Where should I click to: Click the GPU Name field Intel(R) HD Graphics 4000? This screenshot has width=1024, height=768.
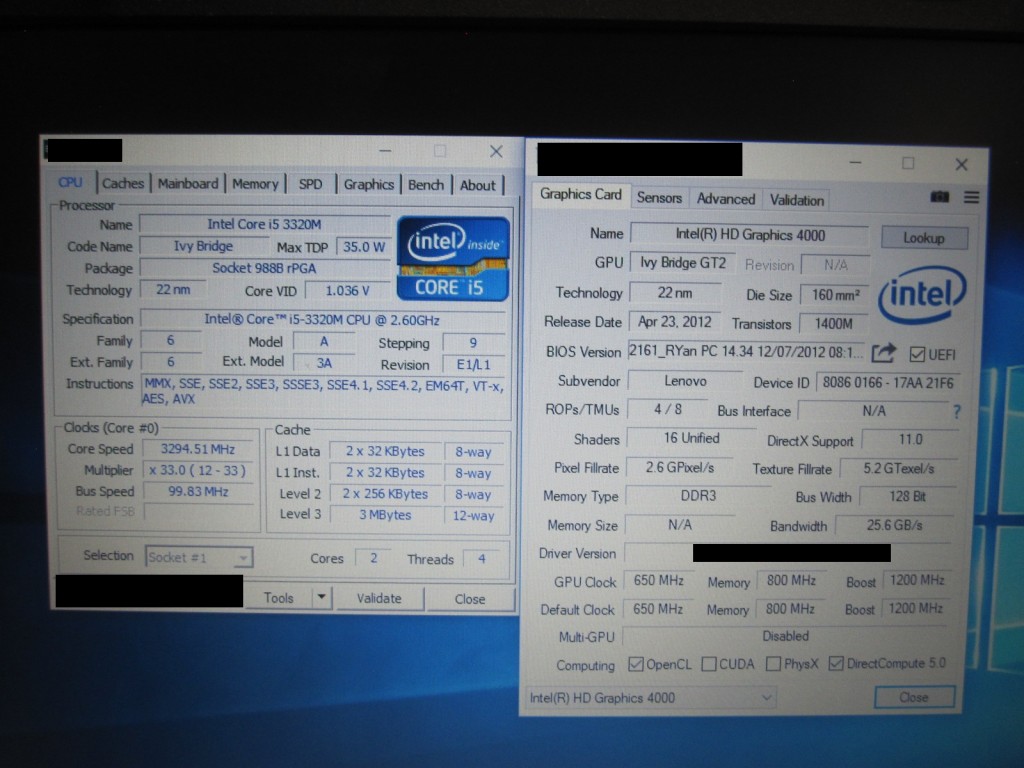pyautogui.click(x=750, y=235)
